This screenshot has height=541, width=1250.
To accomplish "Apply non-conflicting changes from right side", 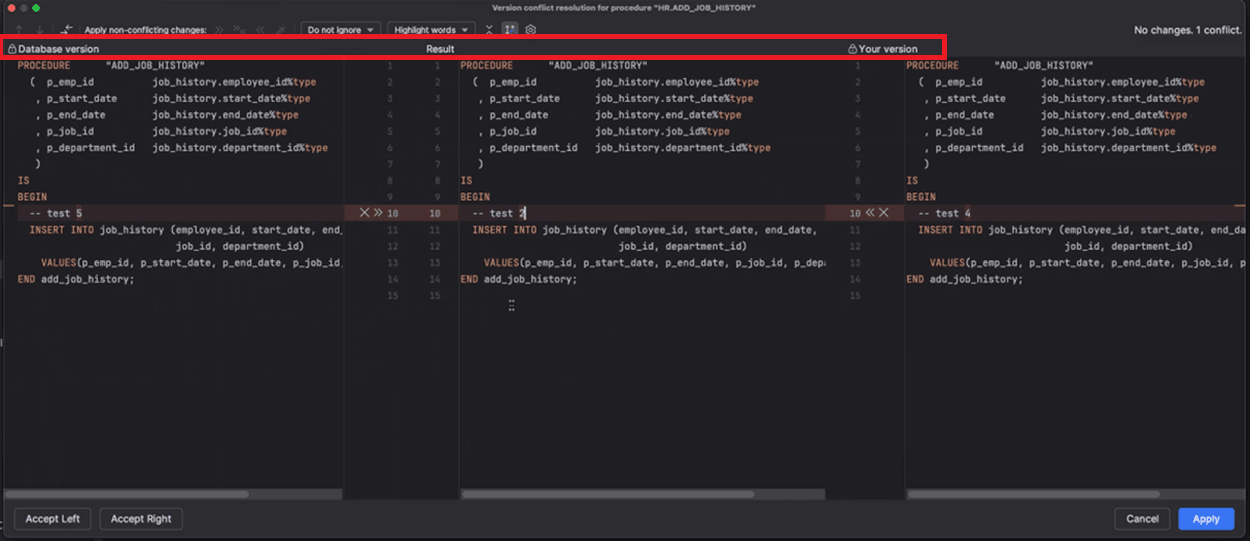I will coord(260,30).
